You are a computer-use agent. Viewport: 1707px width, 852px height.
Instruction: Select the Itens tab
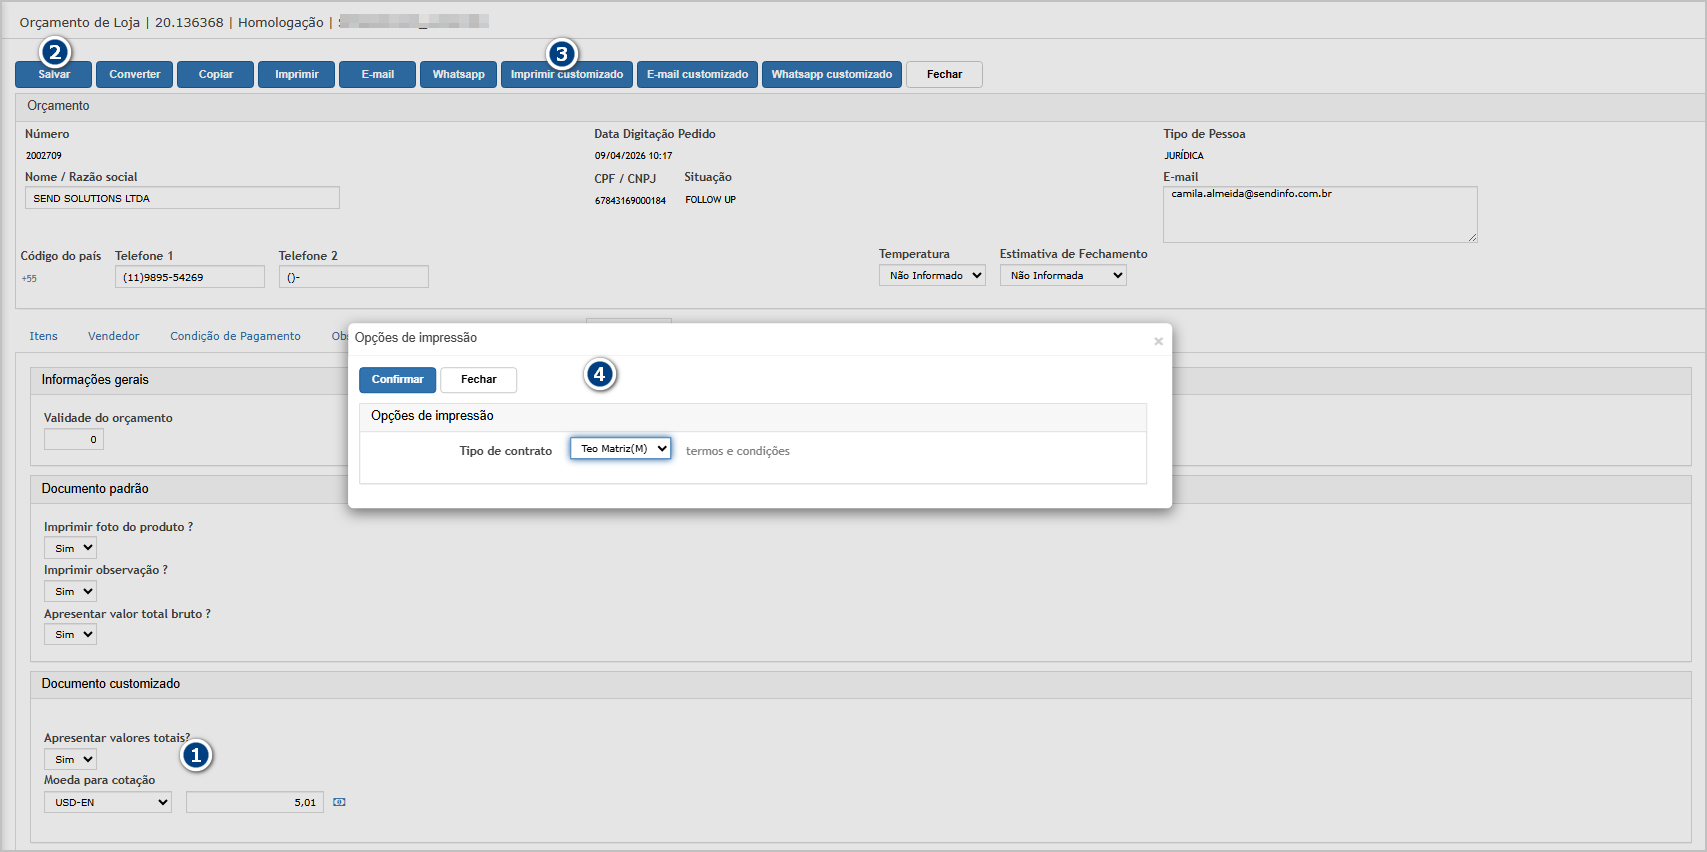click(x=43, y=336)
